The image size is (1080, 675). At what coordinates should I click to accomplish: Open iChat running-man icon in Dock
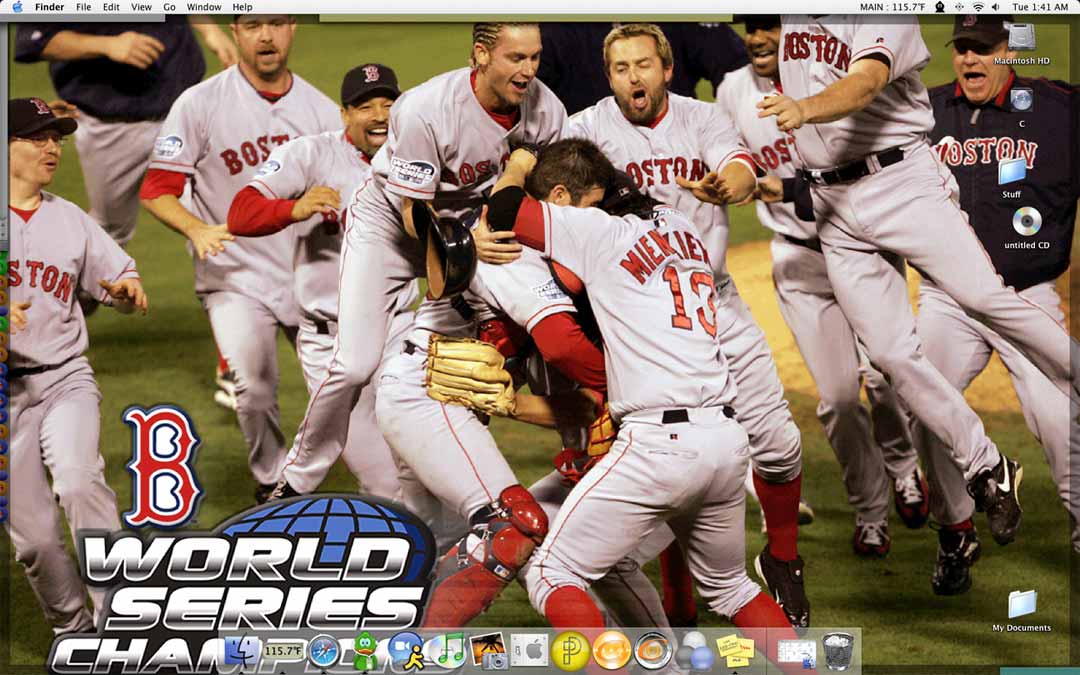[406, 651]
